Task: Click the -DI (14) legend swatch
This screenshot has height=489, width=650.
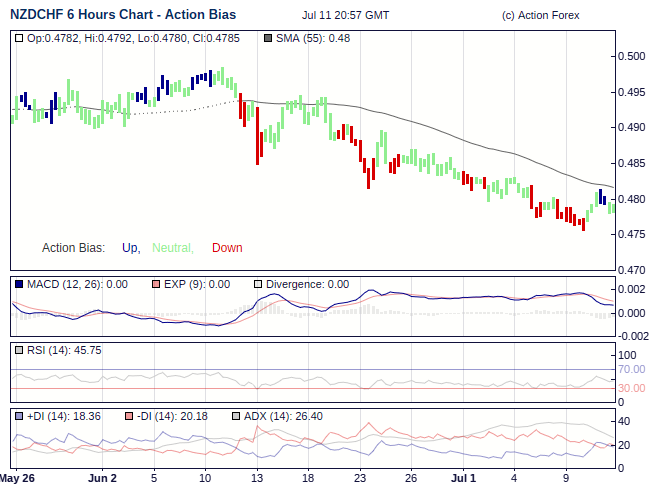Action: [129, 416]
